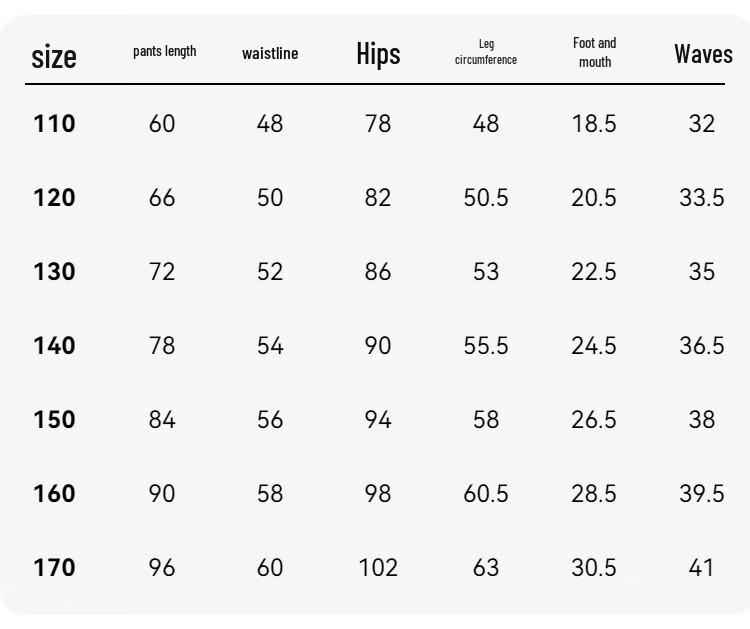
Task: Click the size 140 row label
Action: (x=54, y=345)
